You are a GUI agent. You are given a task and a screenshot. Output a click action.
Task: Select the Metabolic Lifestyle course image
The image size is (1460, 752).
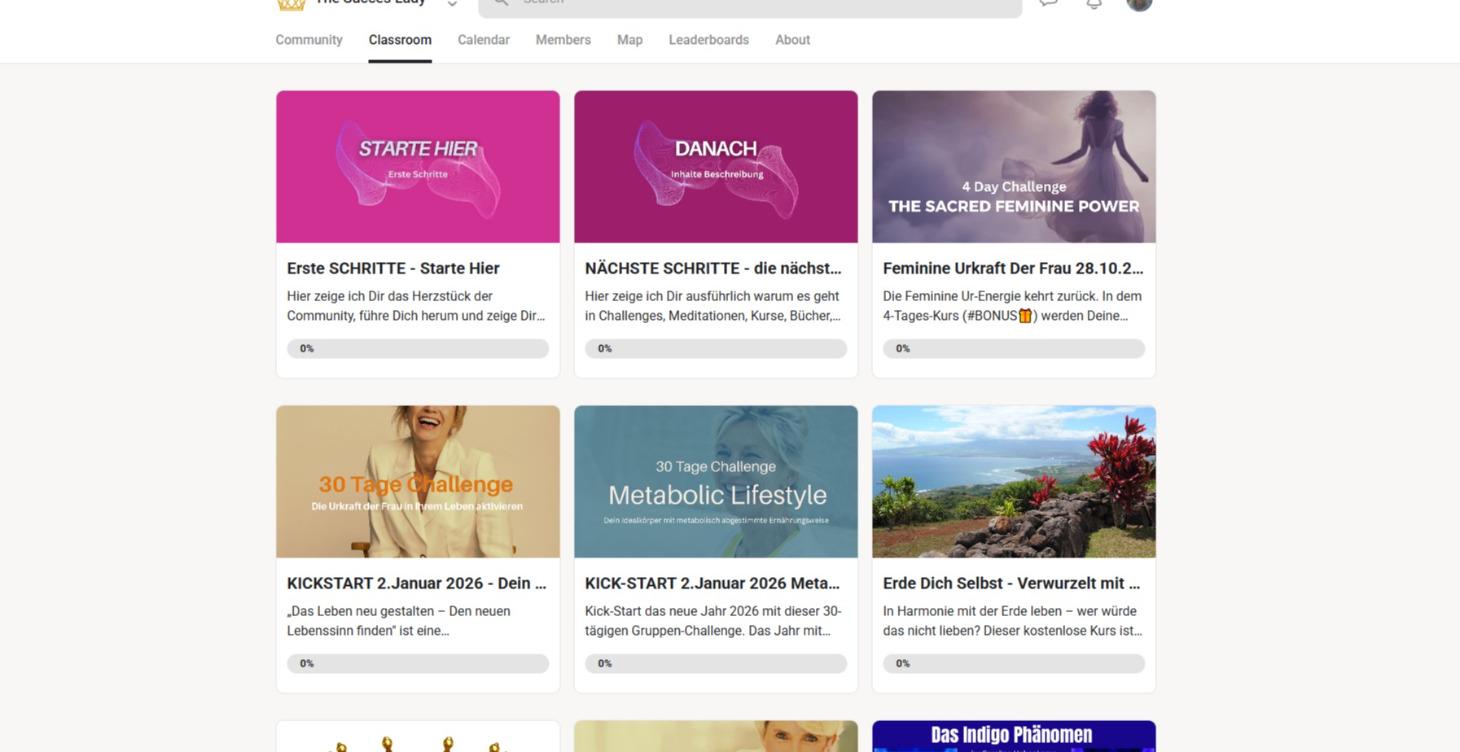coord(716,482)
